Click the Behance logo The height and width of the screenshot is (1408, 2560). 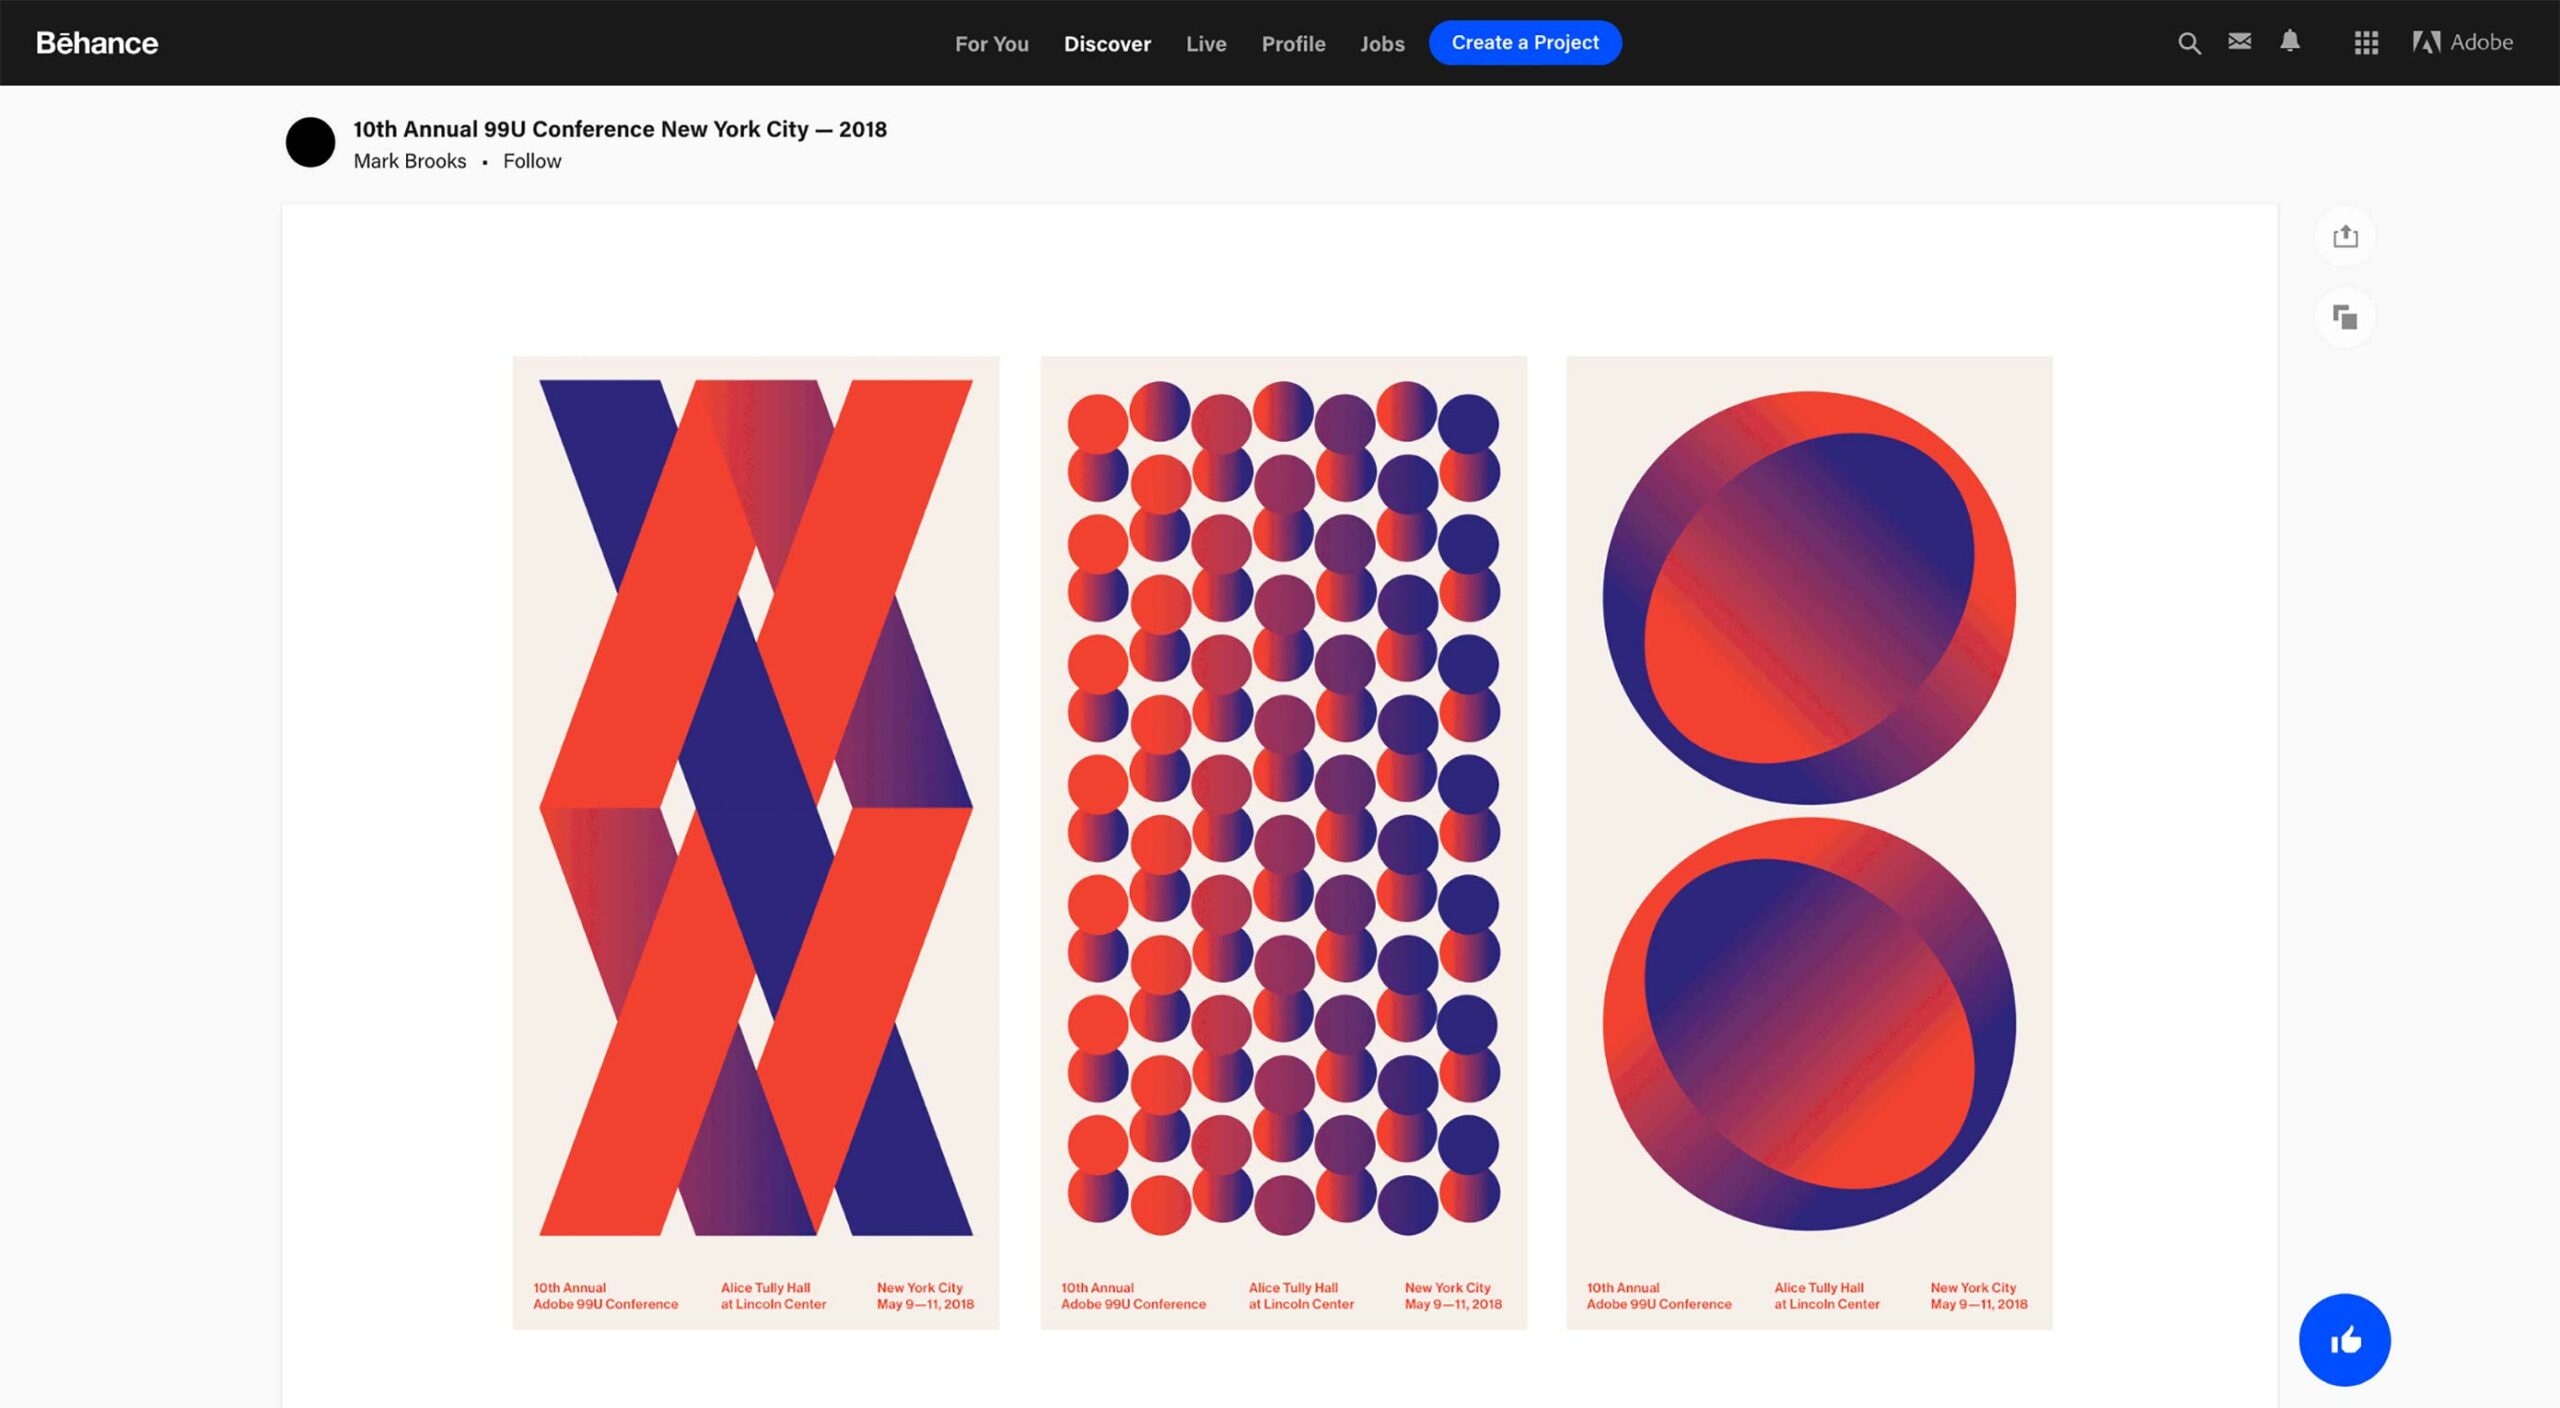[97, 43]
